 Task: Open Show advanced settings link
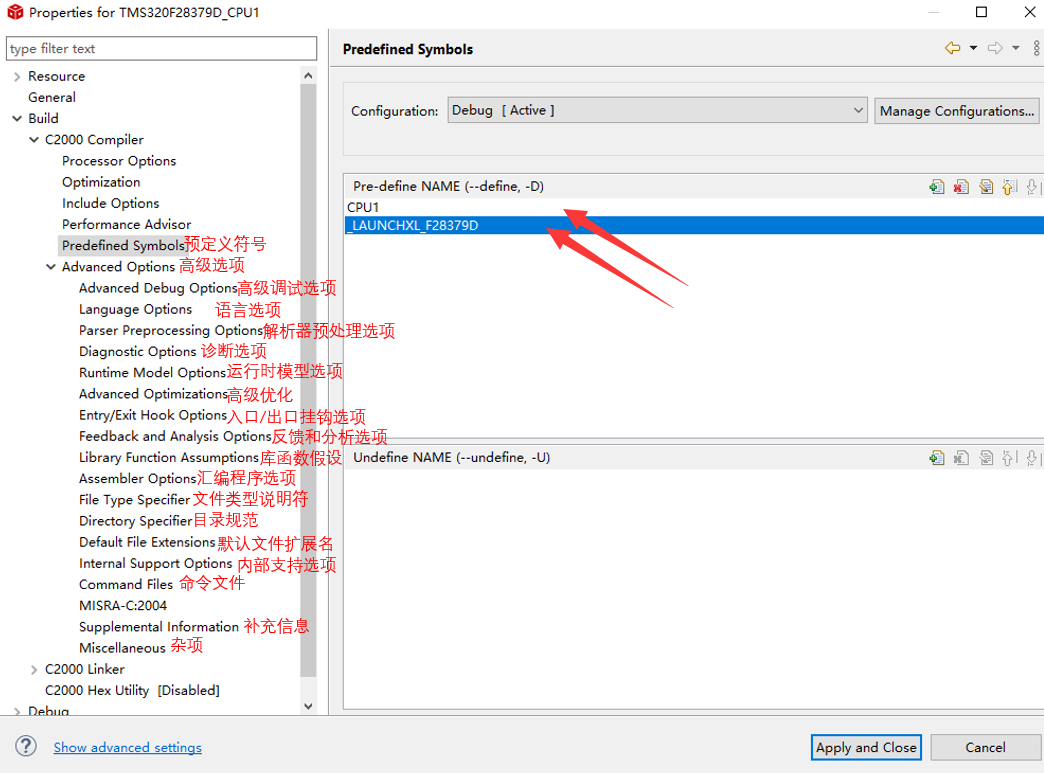127,748
